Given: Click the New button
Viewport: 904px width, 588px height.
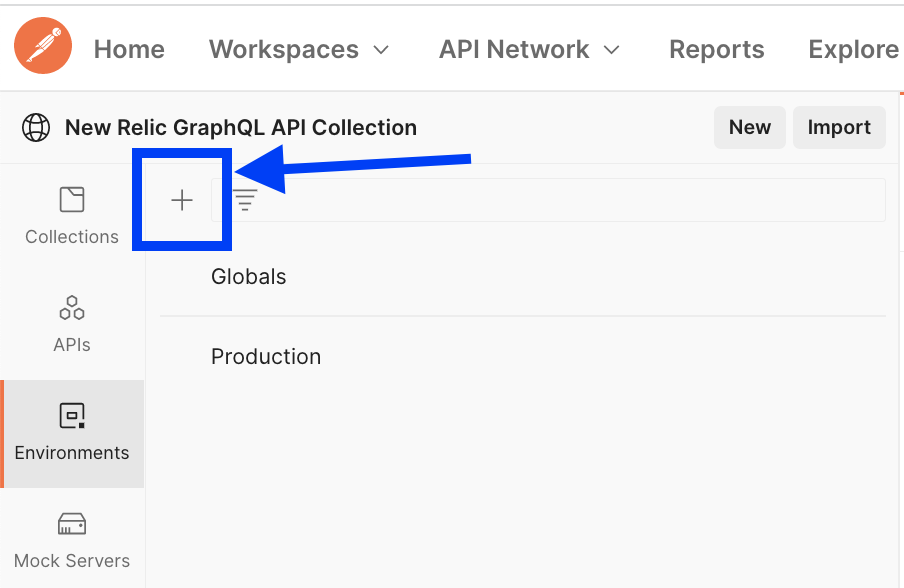Looking at the screenshot, I should 749,127.
